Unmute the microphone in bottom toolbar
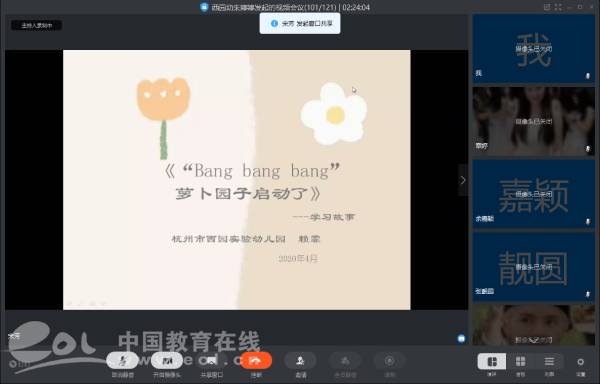 (122, 361)
